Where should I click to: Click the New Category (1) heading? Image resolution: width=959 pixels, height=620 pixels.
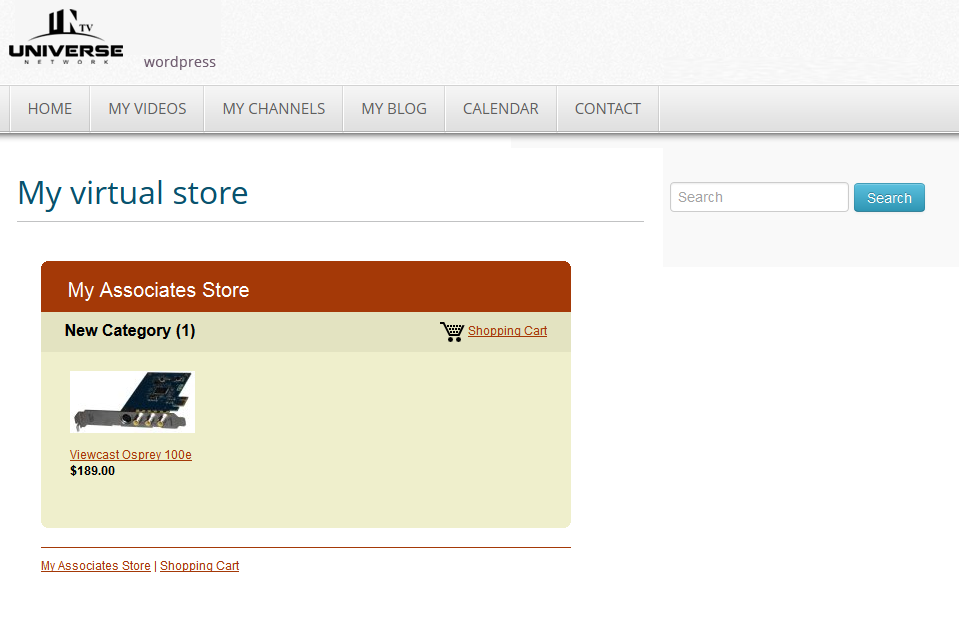(x=130, y=331)
